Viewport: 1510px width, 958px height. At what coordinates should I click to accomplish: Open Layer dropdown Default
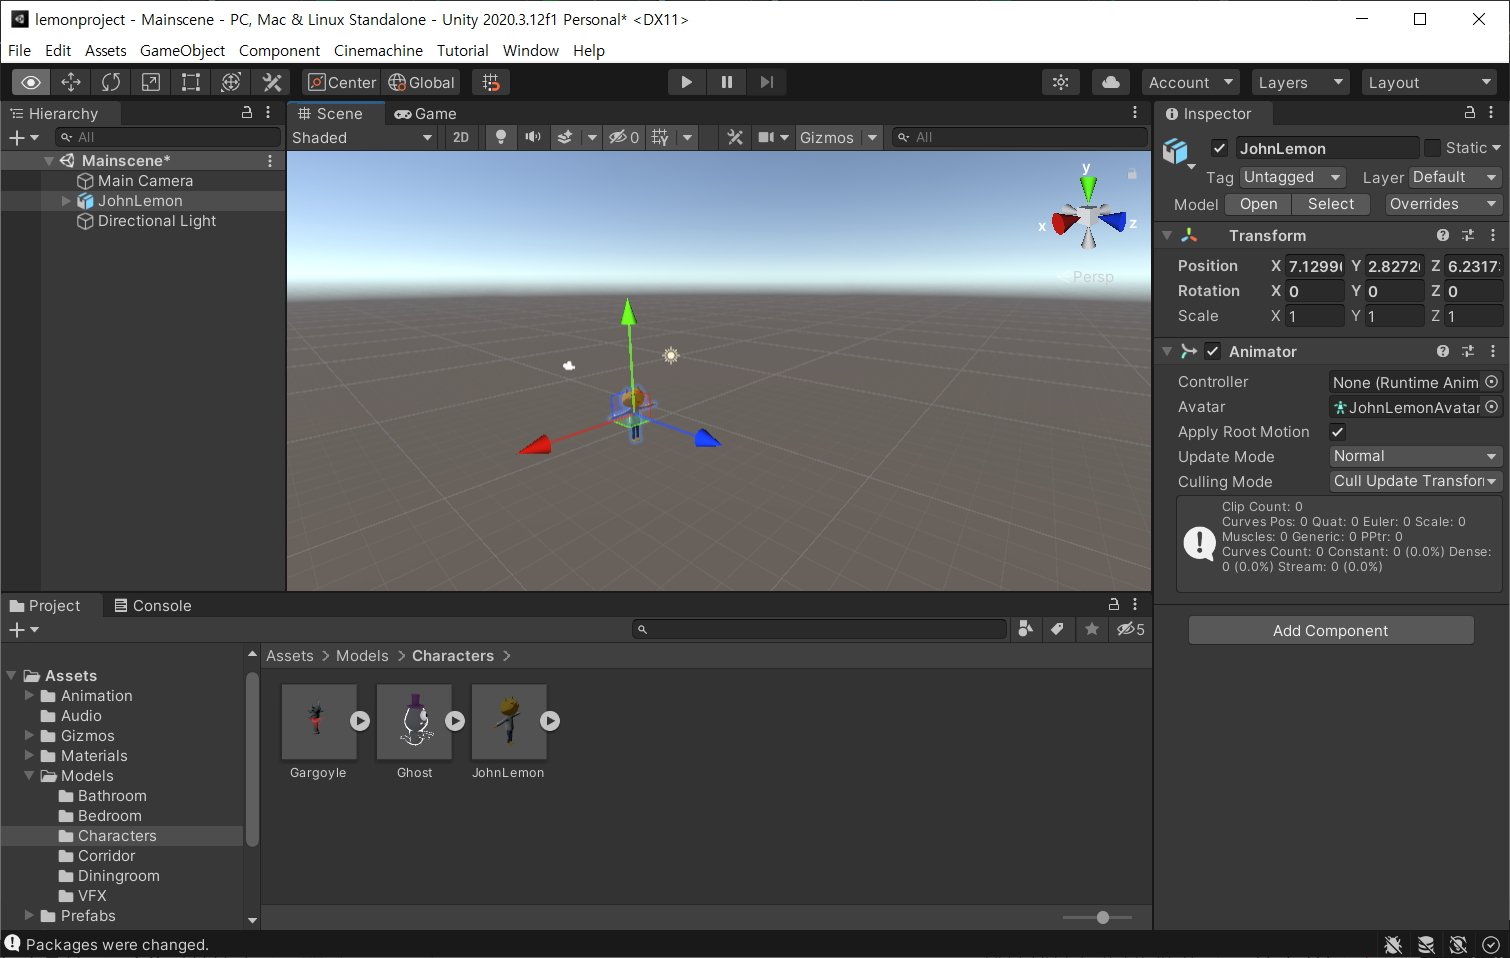click(1455, 177)
